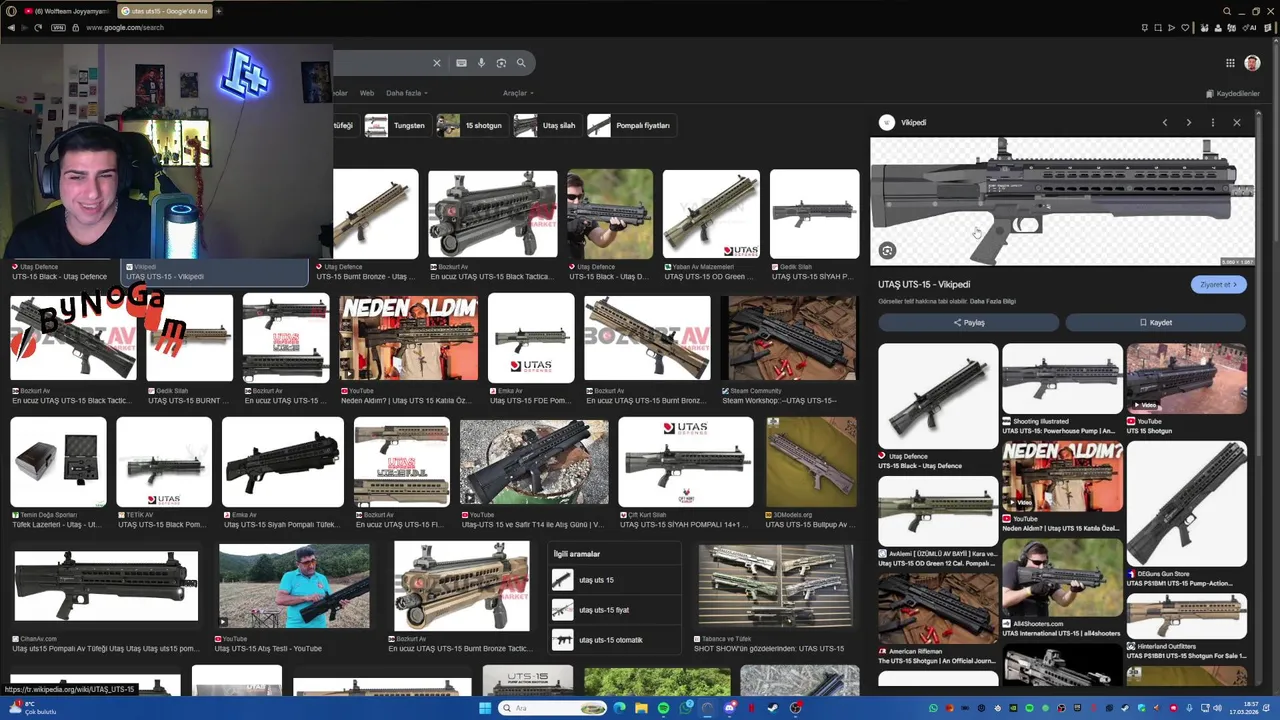Start a voice search with the microphone
This screenshot has width=1280, height=720.
[x=481, y=63]
